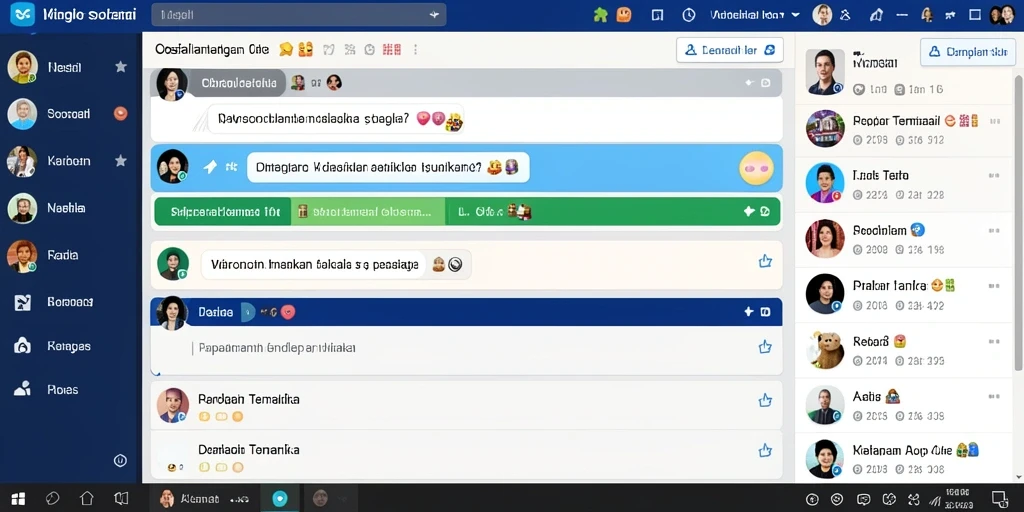The width and height of the screenshot is (1024, 512).
Task: Click the yellow emoji face in the blue message
Action: click(x=756, y=168)
